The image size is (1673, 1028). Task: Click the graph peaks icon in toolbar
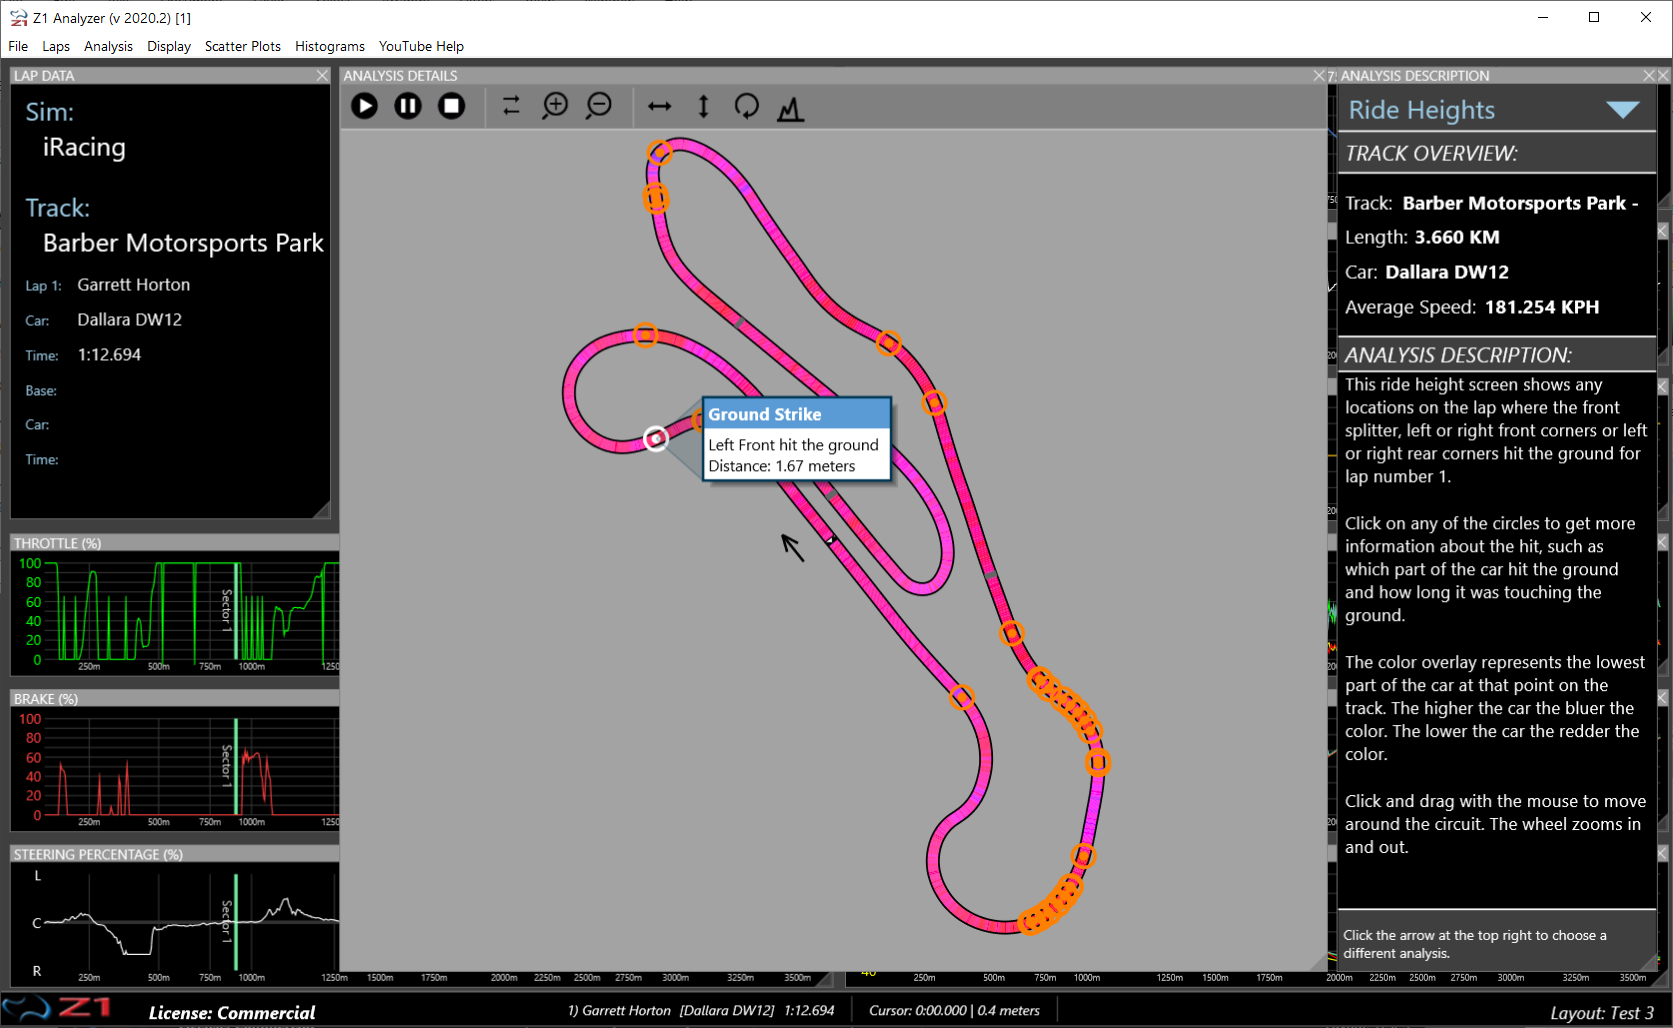(x=791, y=107)
